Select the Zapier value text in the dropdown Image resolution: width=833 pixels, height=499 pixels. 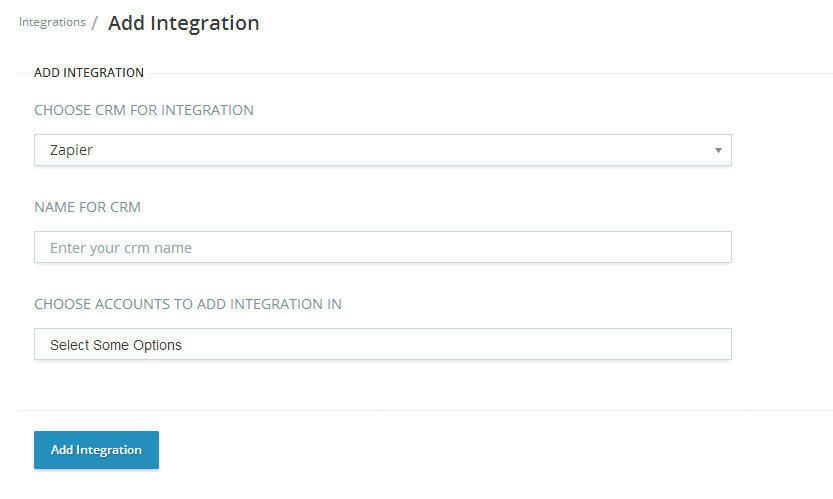pyautogui.click(x=71, y=150)
